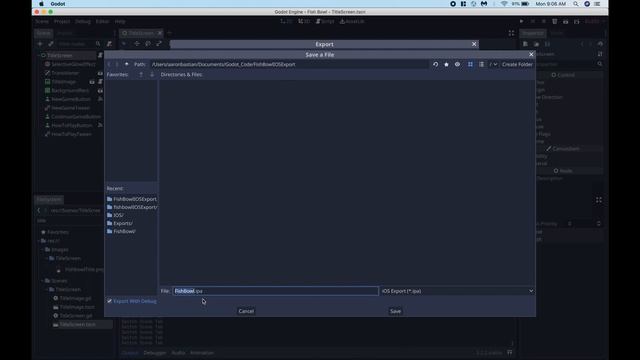Switch to the 2D workspace
640x360 pixels.
287,21
